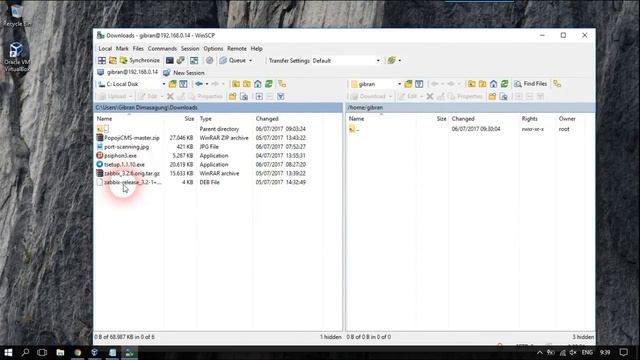Refresh the remote panel
The width and height of the screenshot is (640, 360).
click(504, 84)
